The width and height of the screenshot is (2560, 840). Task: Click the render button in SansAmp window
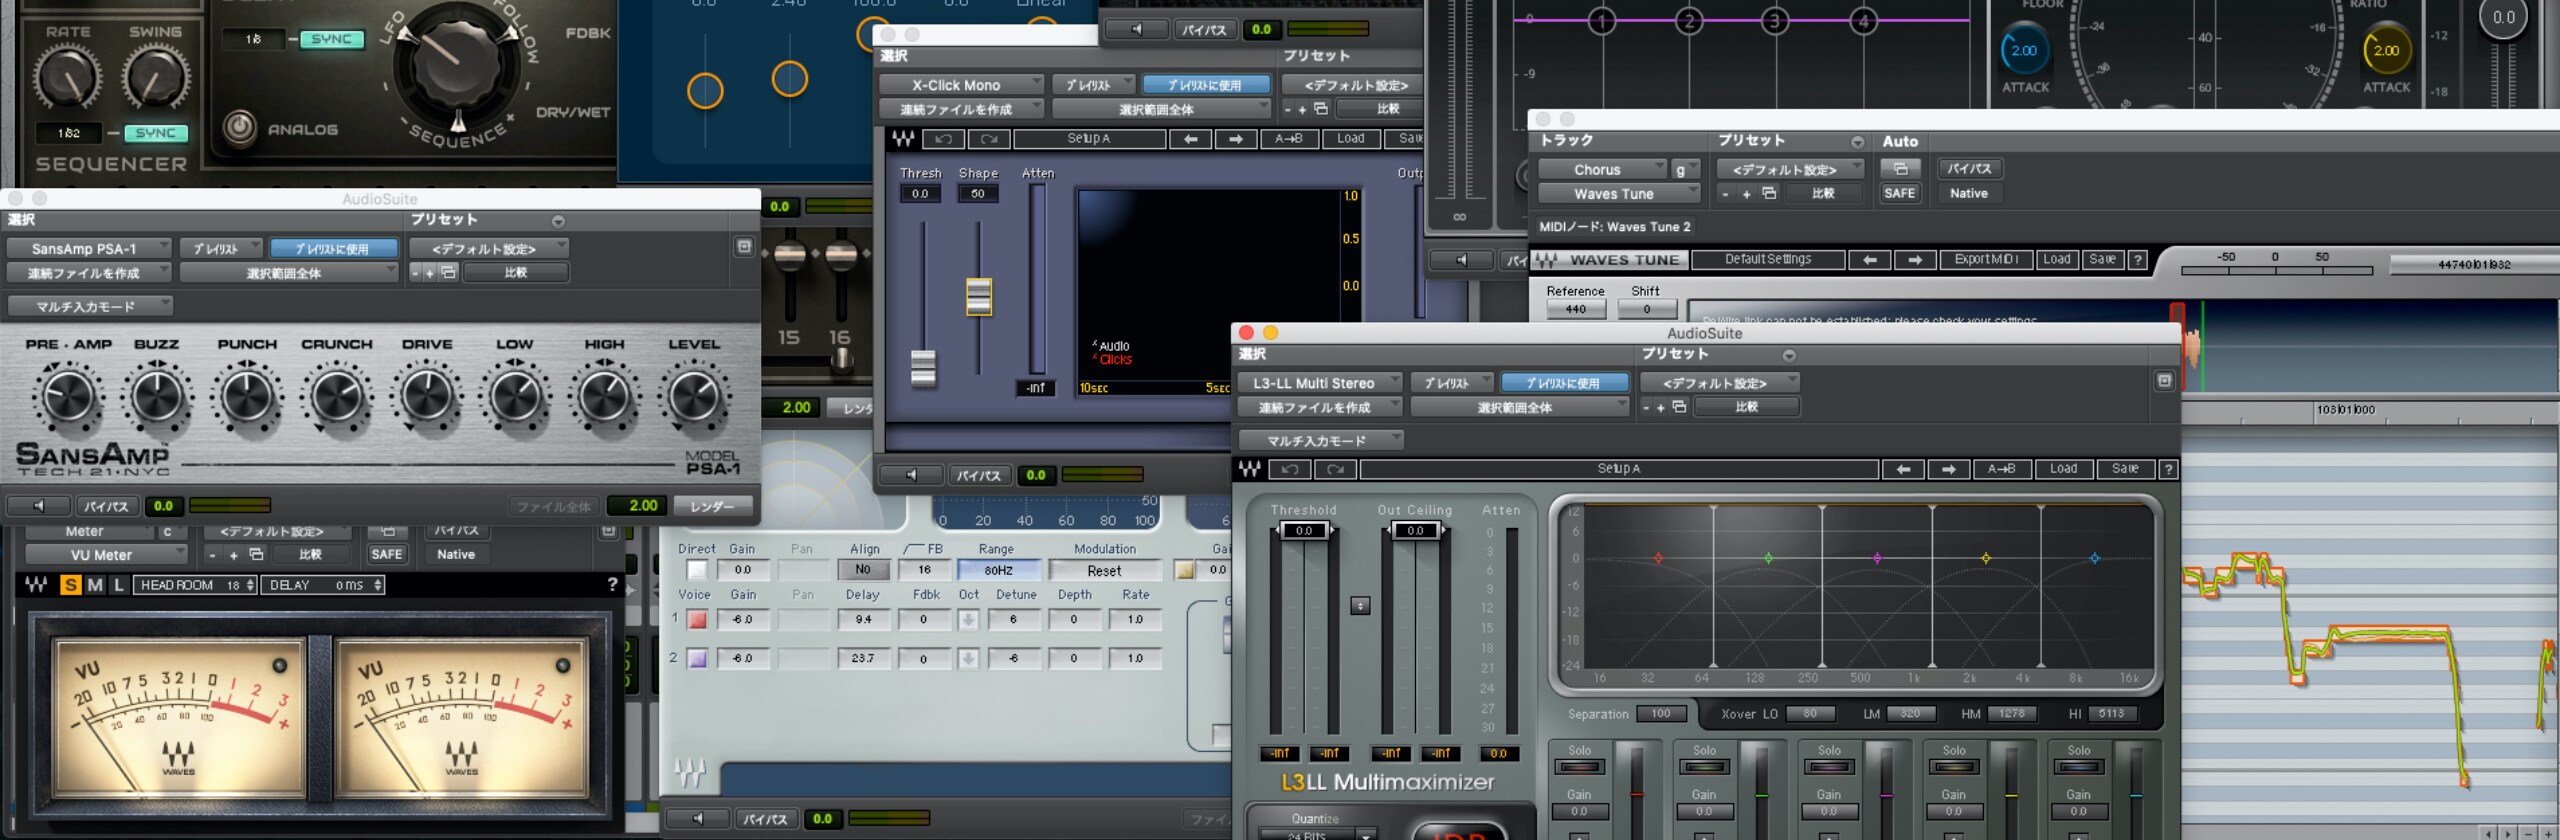tap(713, 506)
